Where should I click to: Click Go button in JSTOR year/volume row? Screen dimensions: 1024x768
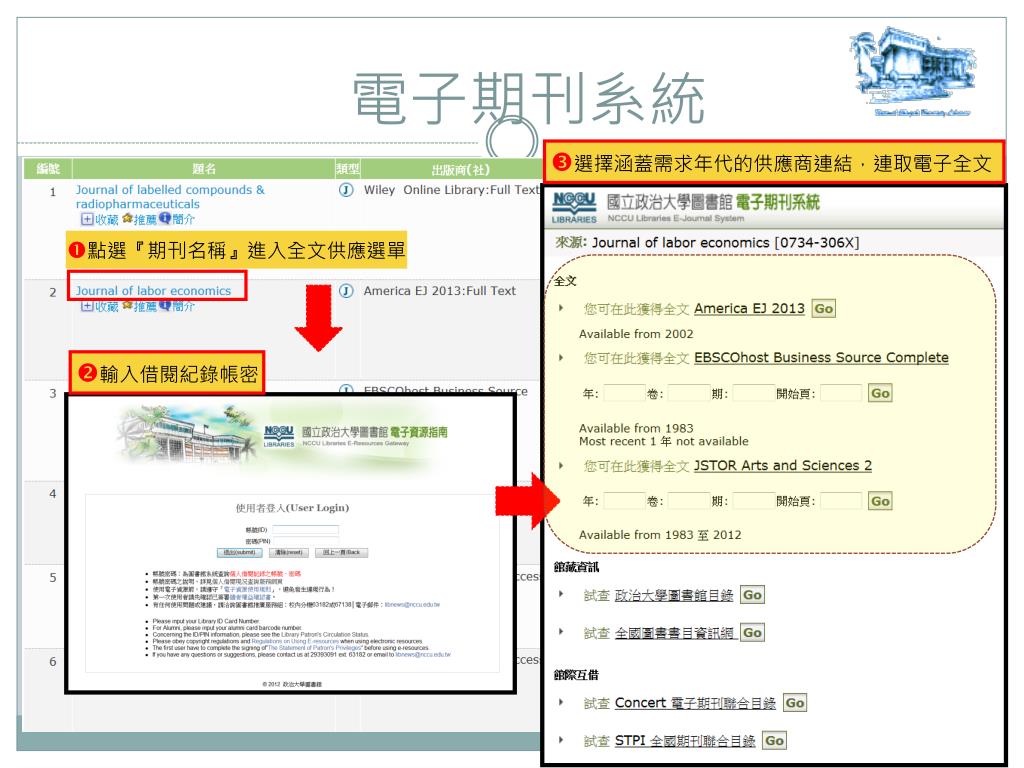pyautogui.click(x=880, y=502)
